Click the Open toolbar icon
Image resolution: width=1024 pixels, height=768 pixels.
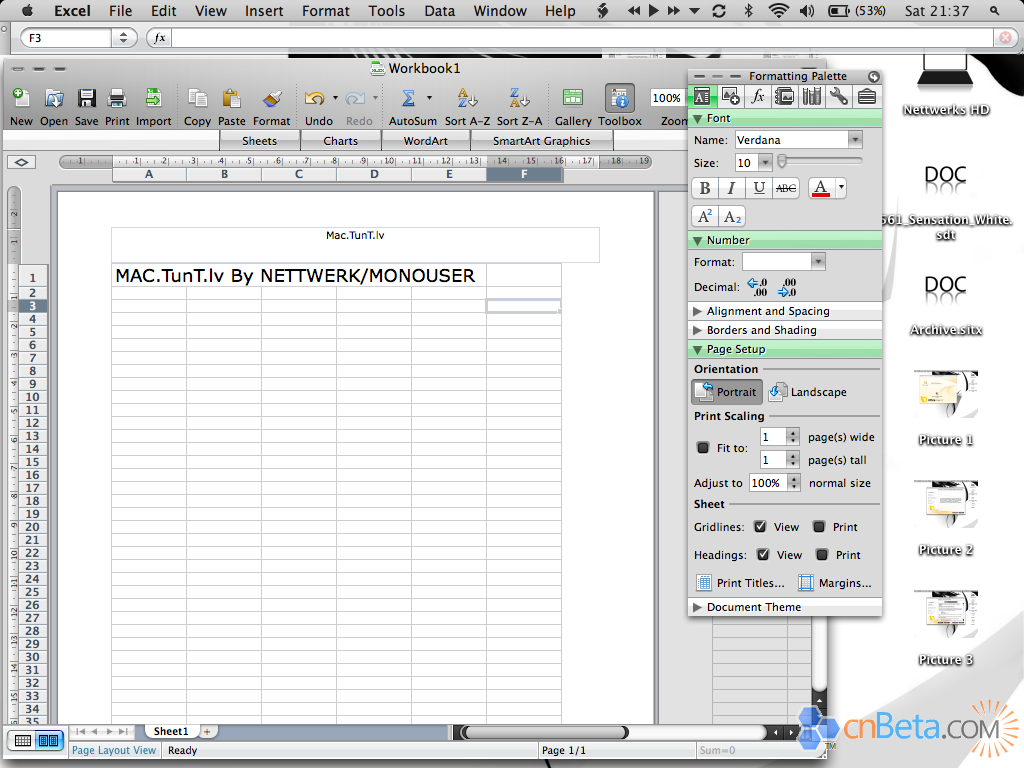(54, 98)
